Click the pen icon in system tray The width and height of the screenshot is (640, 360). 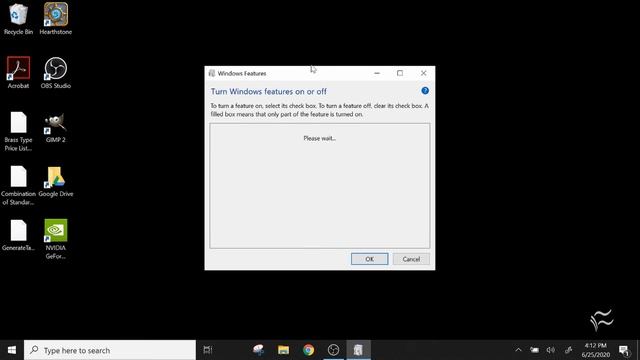(568, 350)
